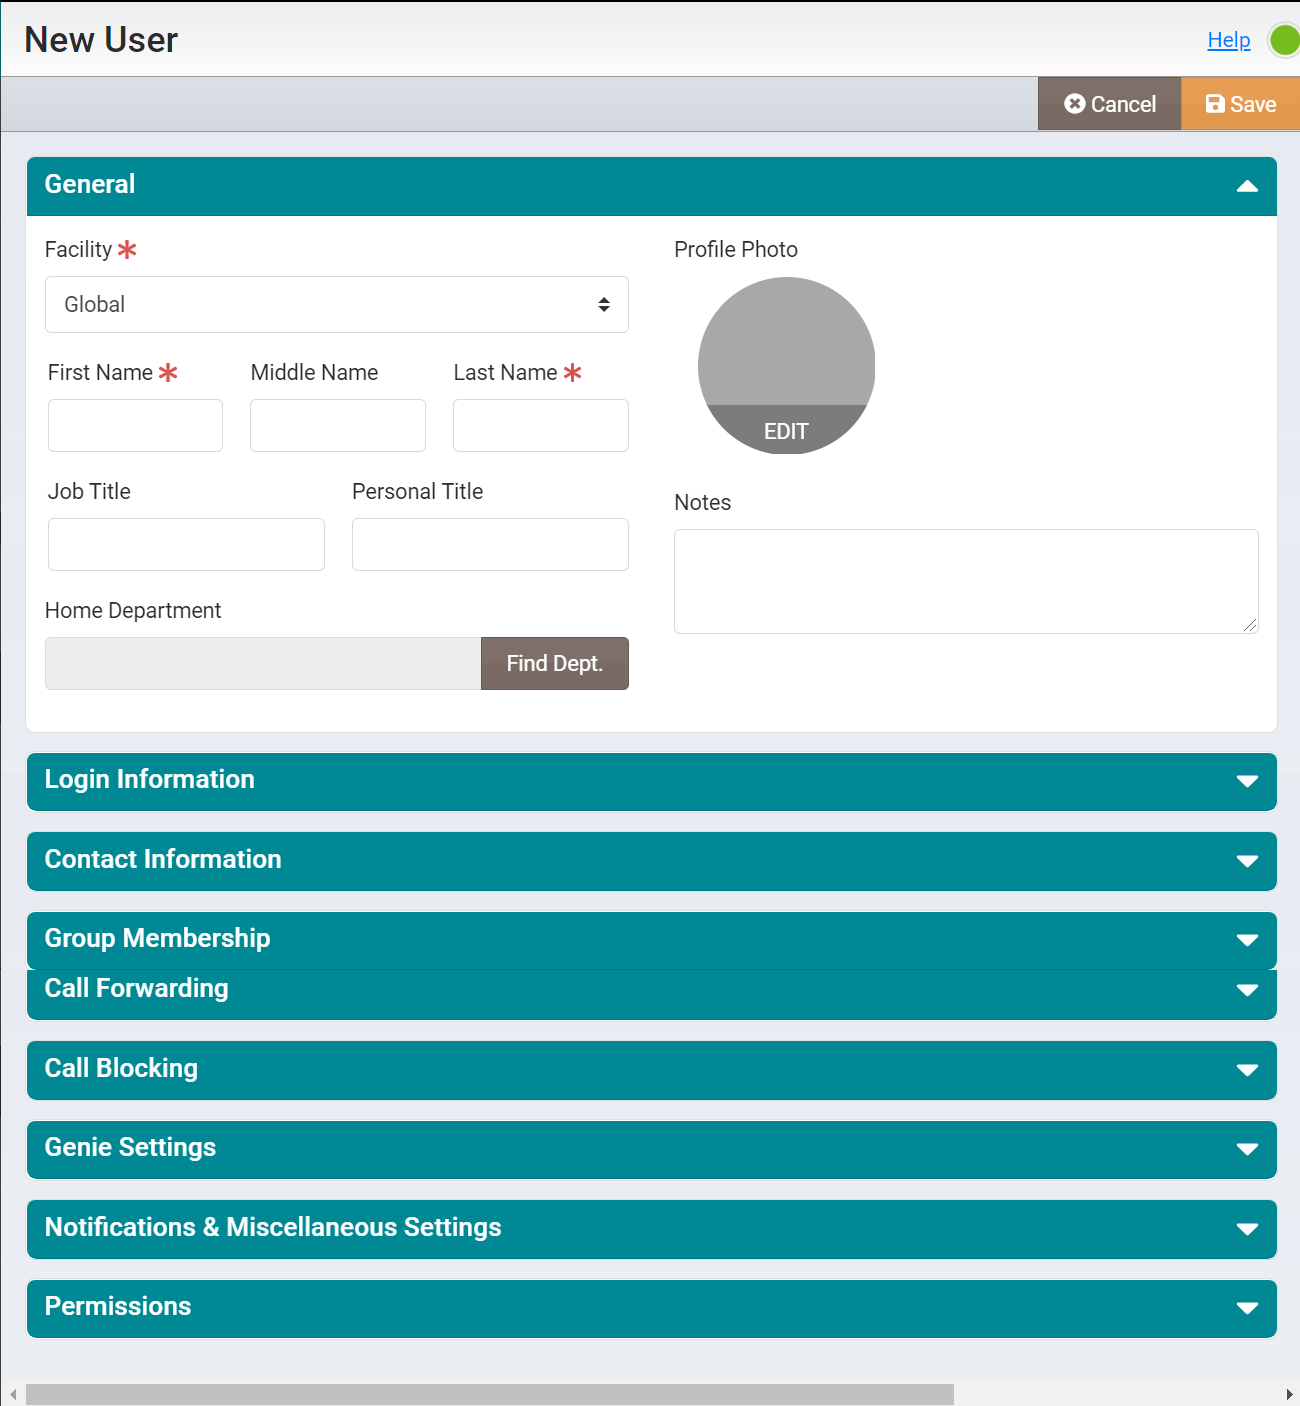Viewport: 1300px width, 1406px height.
Task: Focus the Job Title text field
Action: click(x=186, y=545)
